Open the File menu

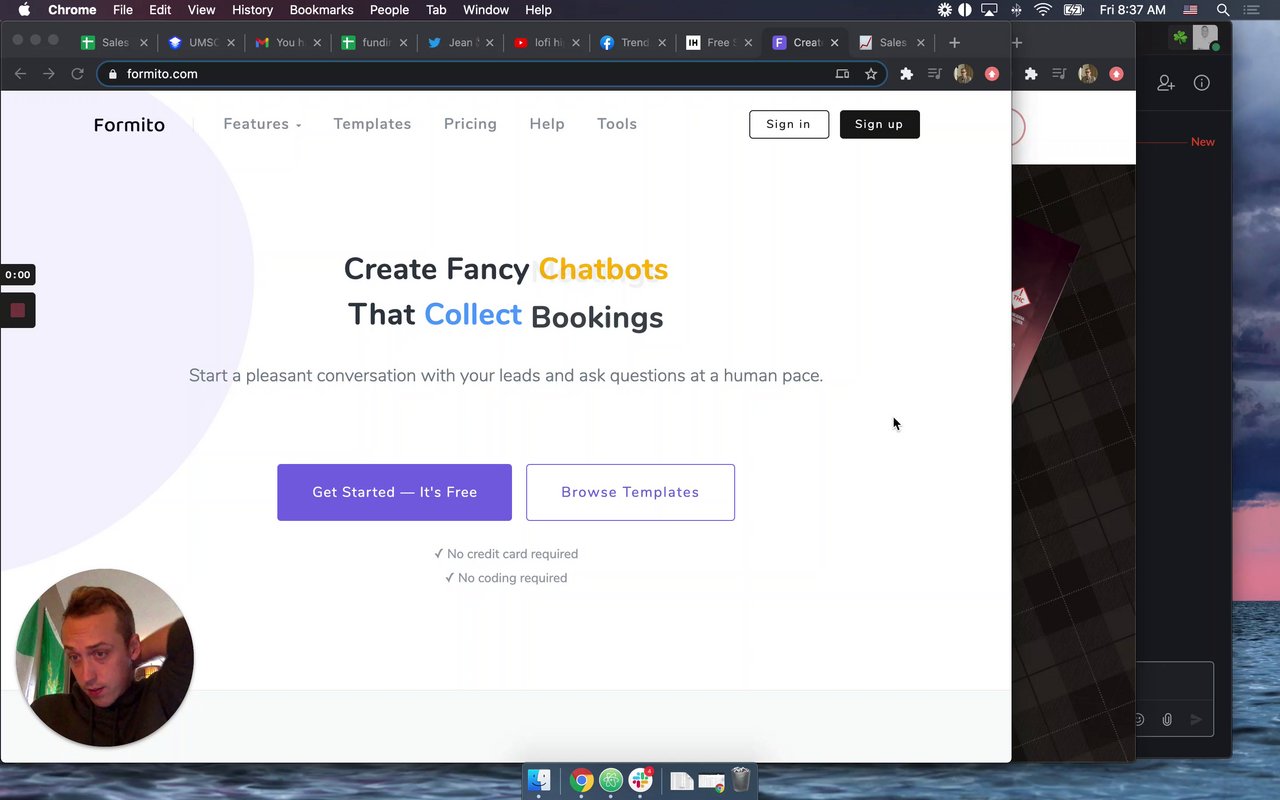point(123,10)
